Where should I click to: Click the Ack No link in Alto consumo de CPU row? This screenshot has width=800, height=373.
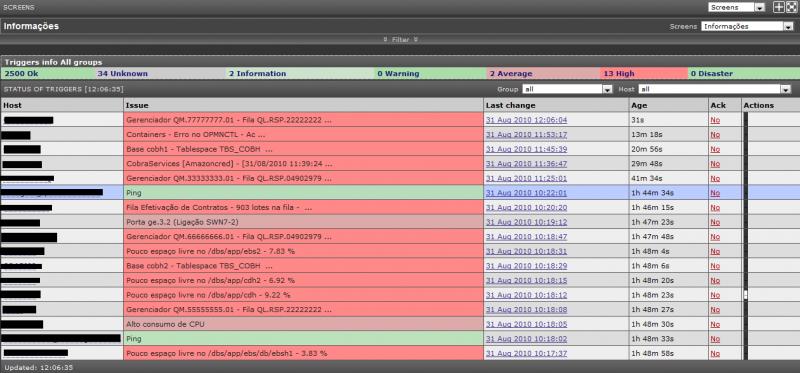click(715, 324)
